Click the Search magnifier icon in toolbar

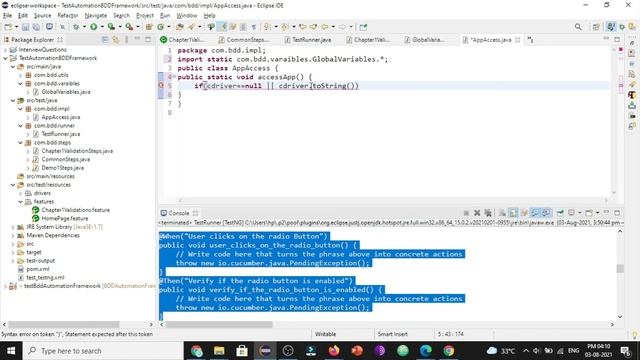point(578,27)
